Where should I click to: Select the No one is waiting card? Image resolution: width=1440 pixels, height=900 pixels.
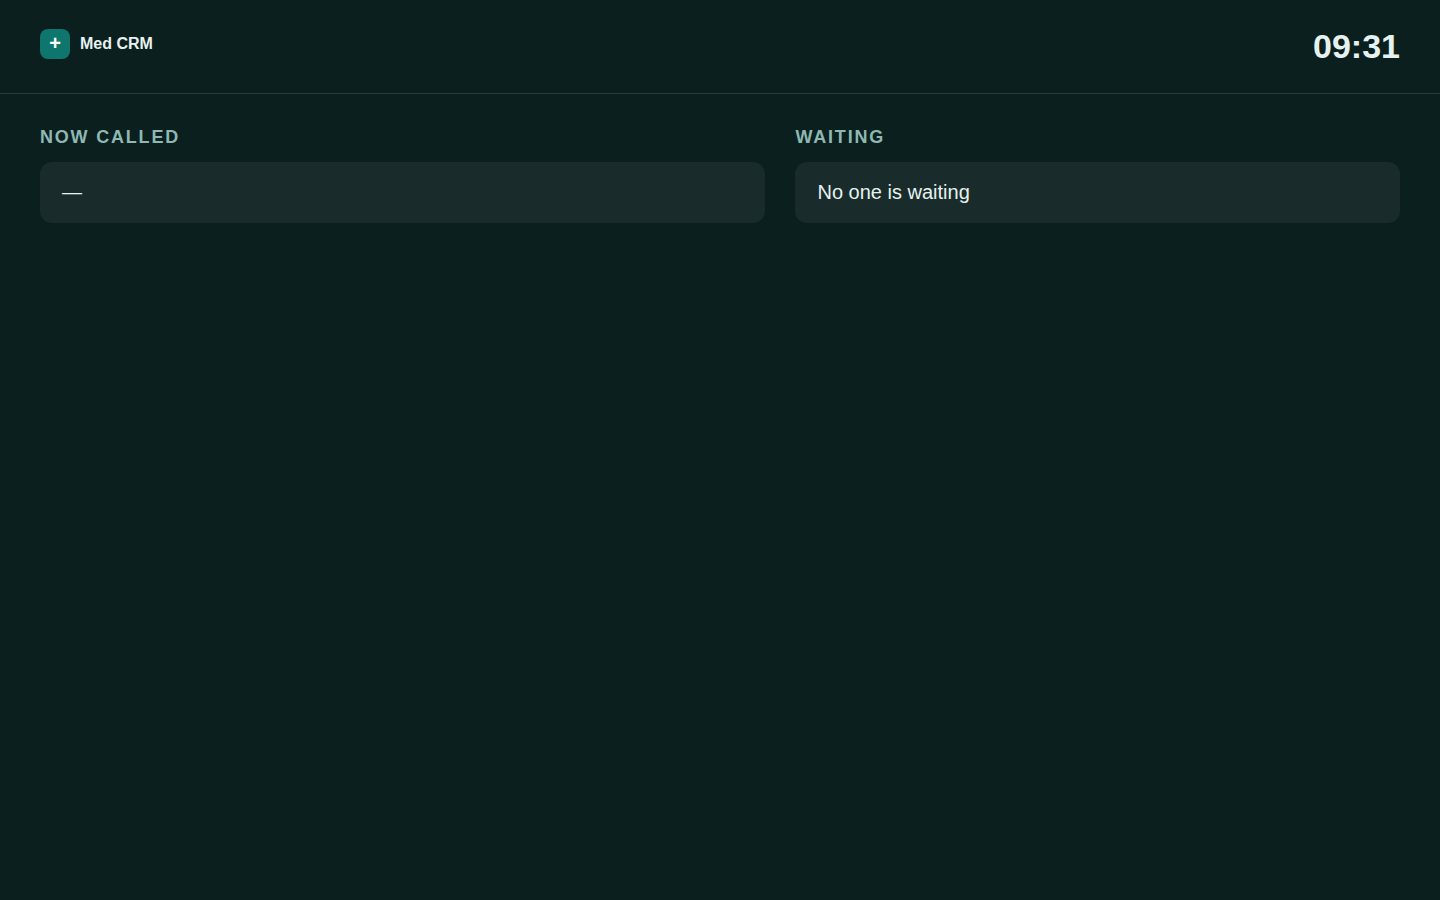(x=1097, y=192)
